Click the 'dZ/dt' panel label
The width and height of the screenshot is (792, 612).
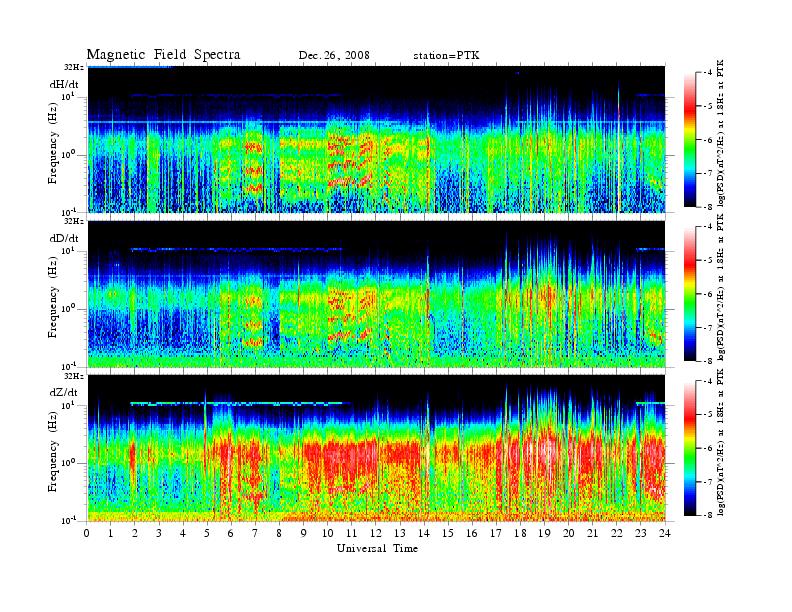(64, 392)
